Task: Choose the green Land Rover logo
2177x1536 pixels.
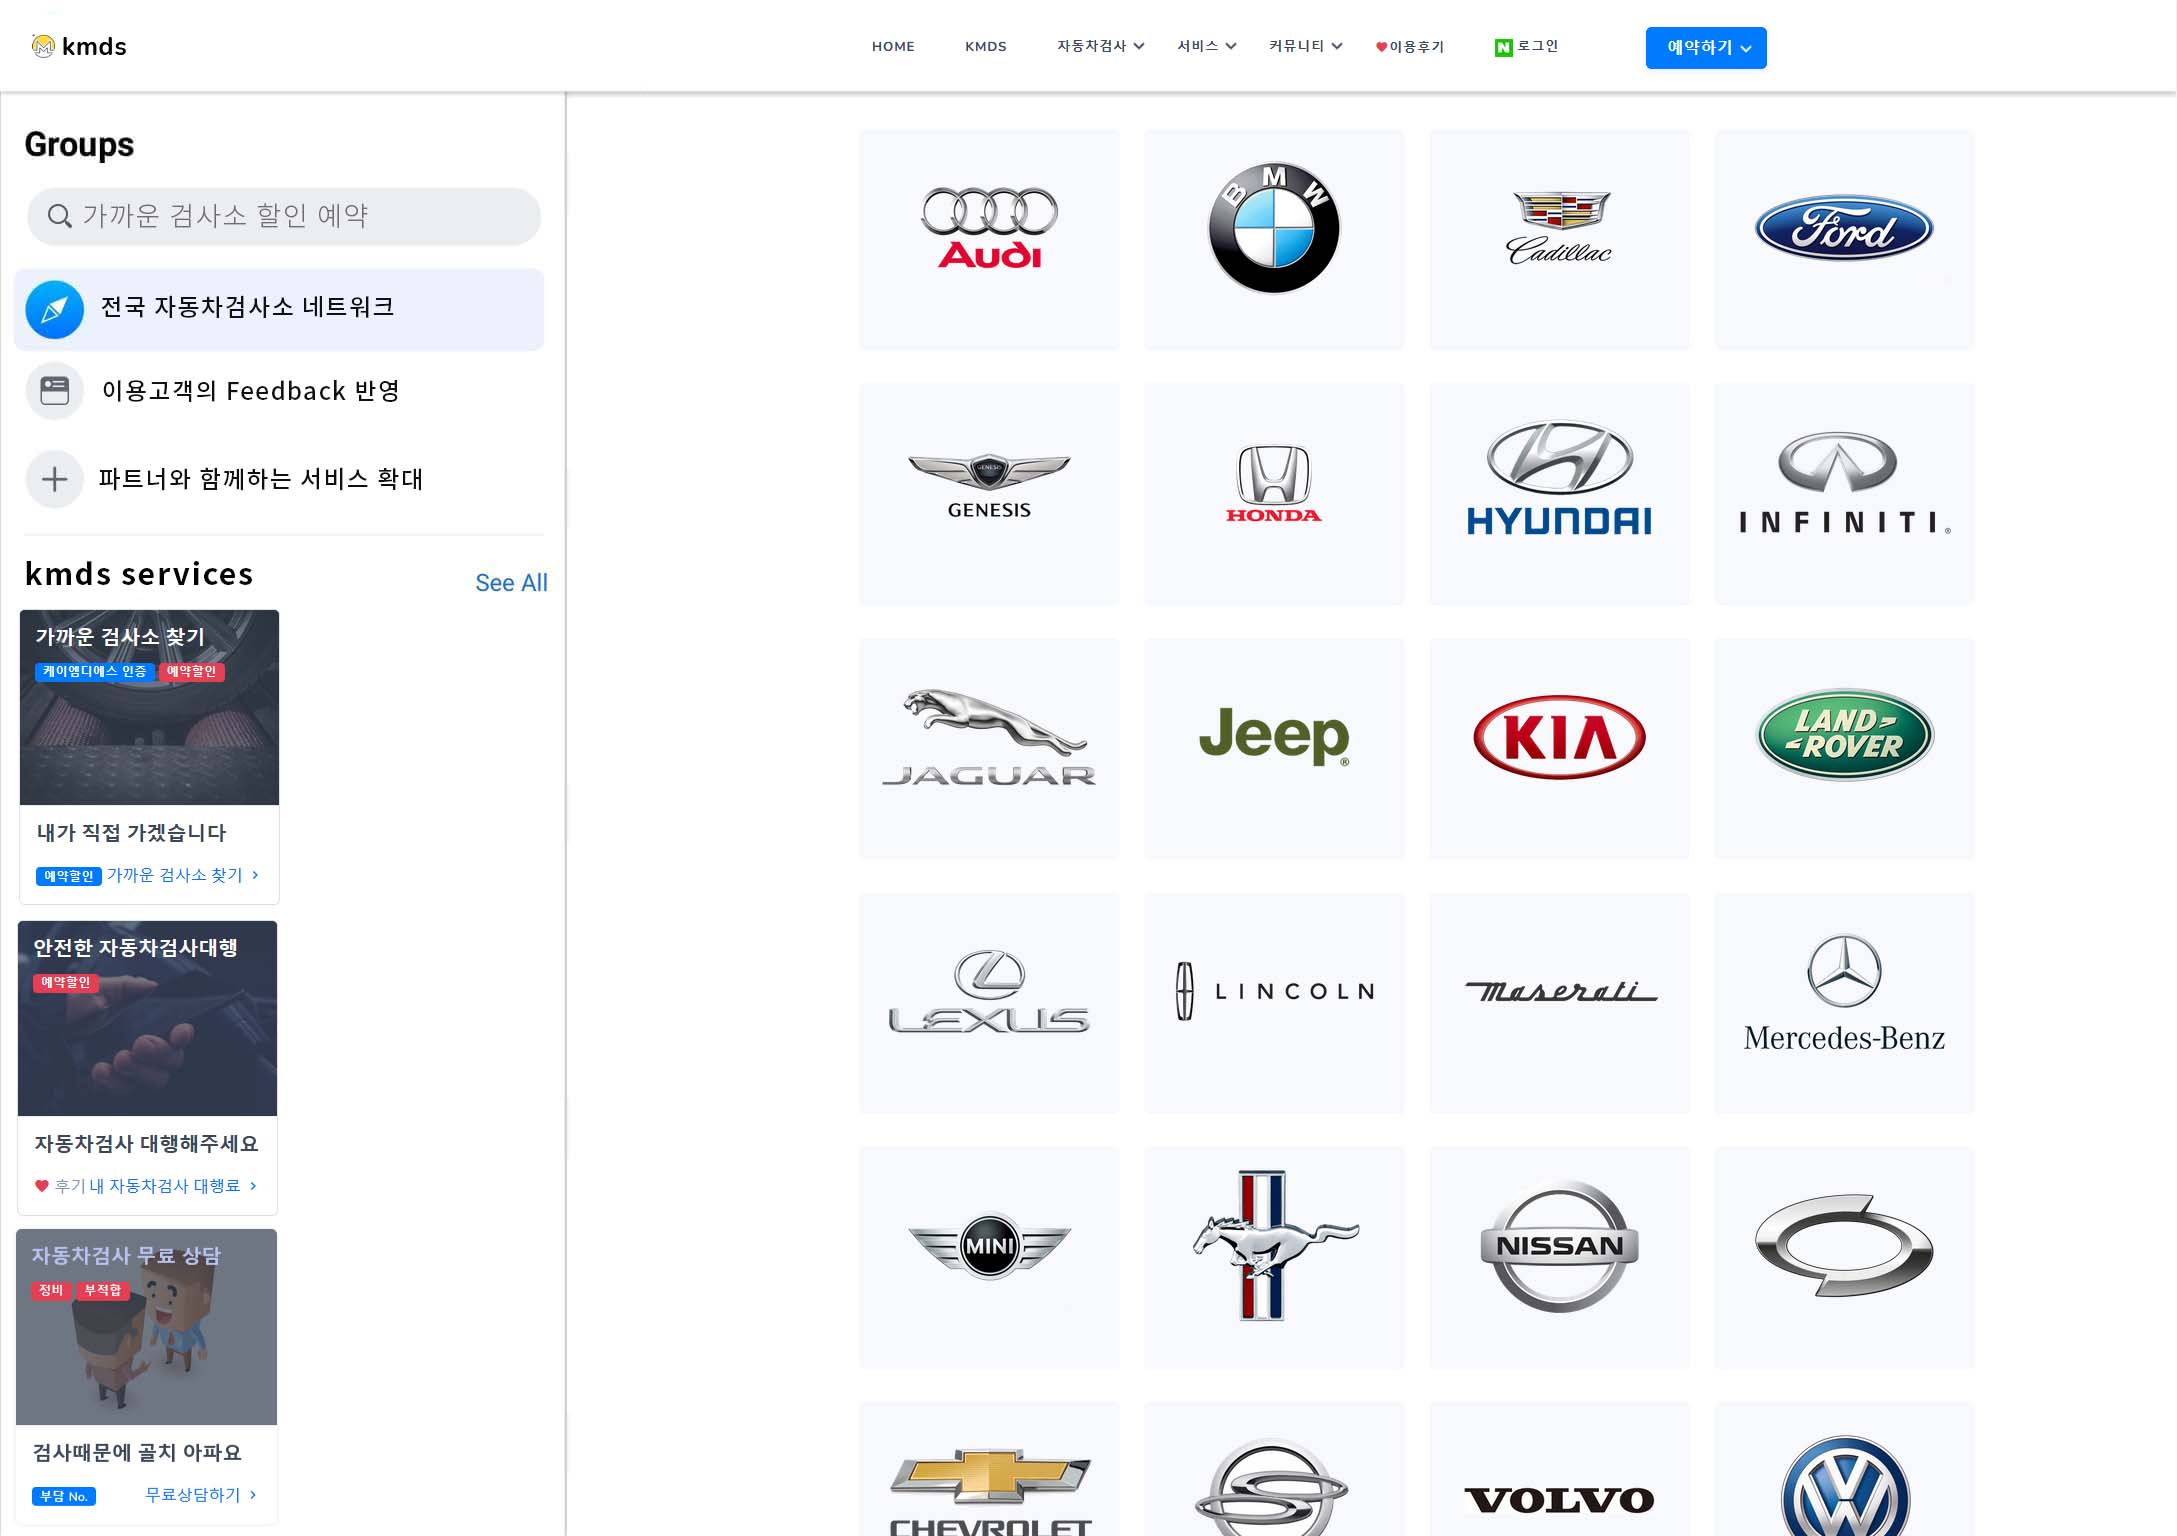Action: click(x=1844, y=735)
